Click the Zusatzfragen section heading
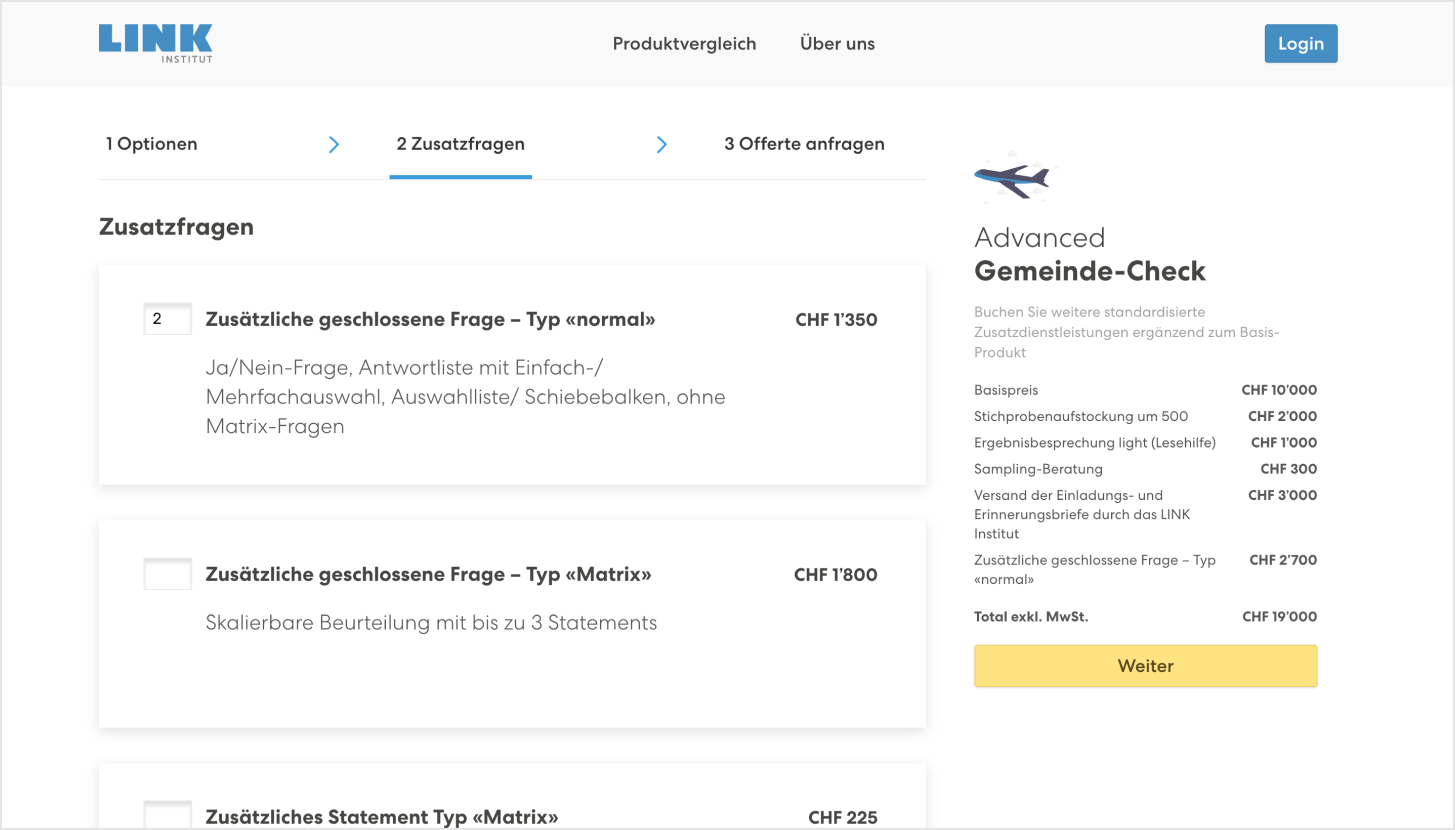Screen dimensions: 1455x830 click(x=176, y=227)
